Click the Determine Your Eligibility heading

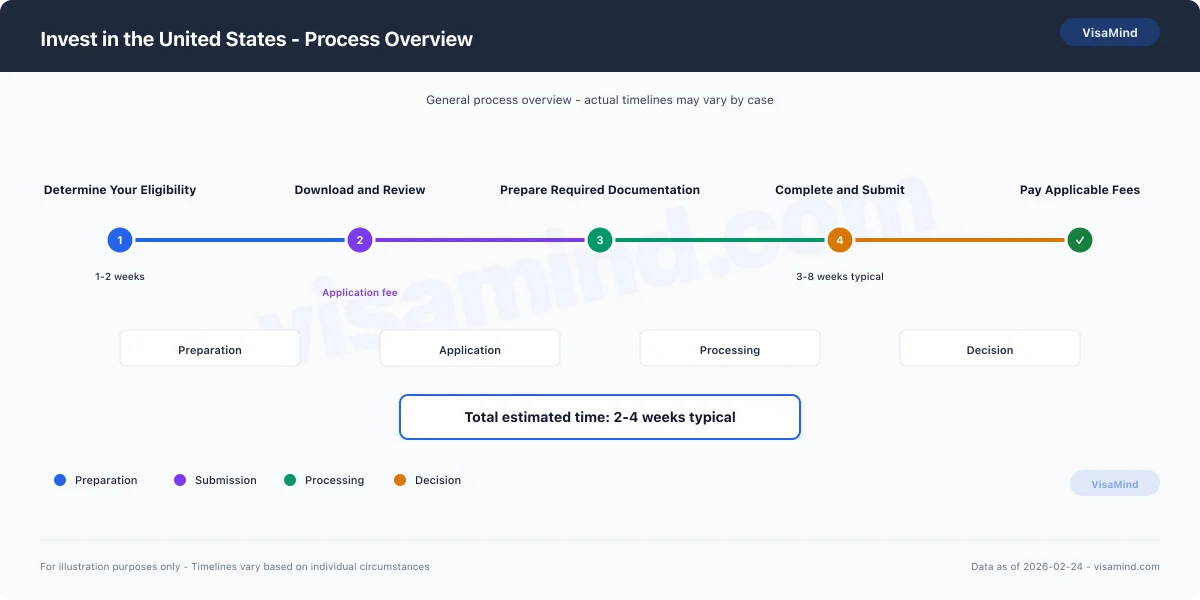[120, 189]
